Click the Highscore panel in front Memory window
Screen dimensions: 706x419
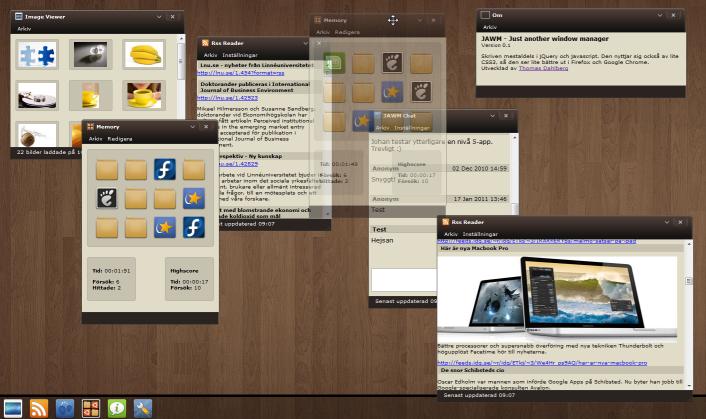pos(189,279)
